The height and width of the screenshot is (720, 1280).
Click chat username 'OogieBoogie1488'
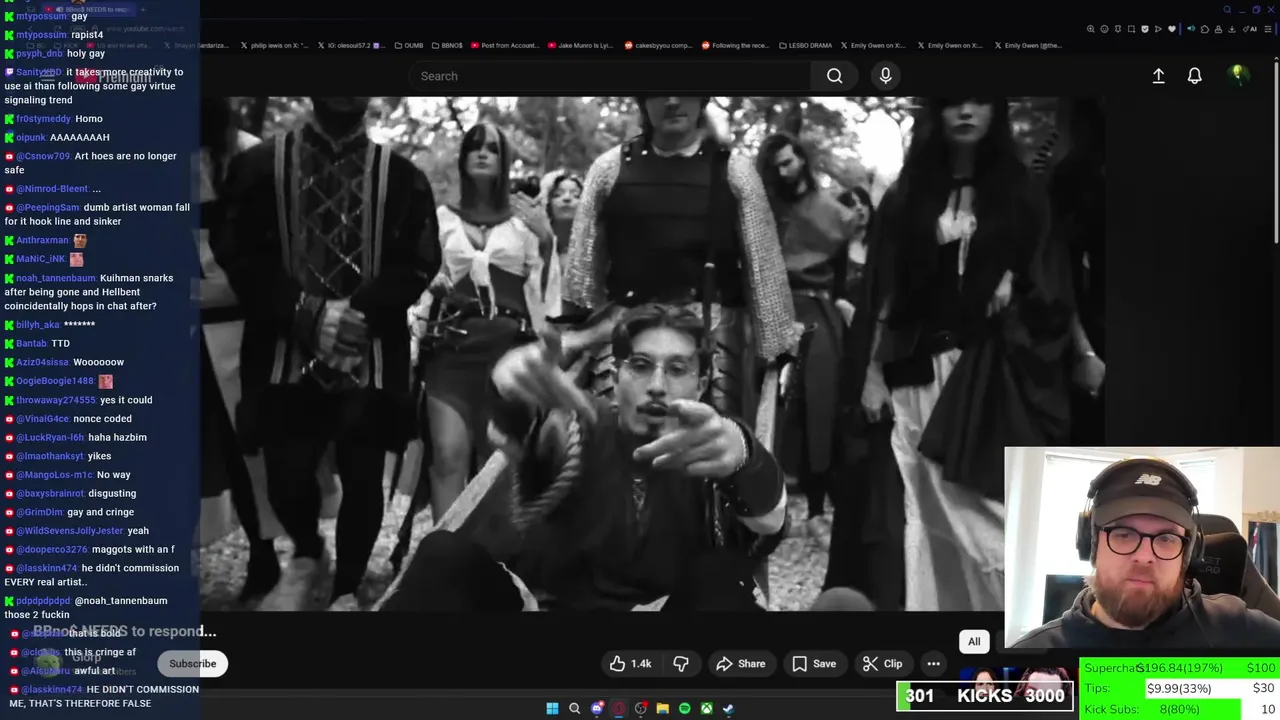coord(54,381)
